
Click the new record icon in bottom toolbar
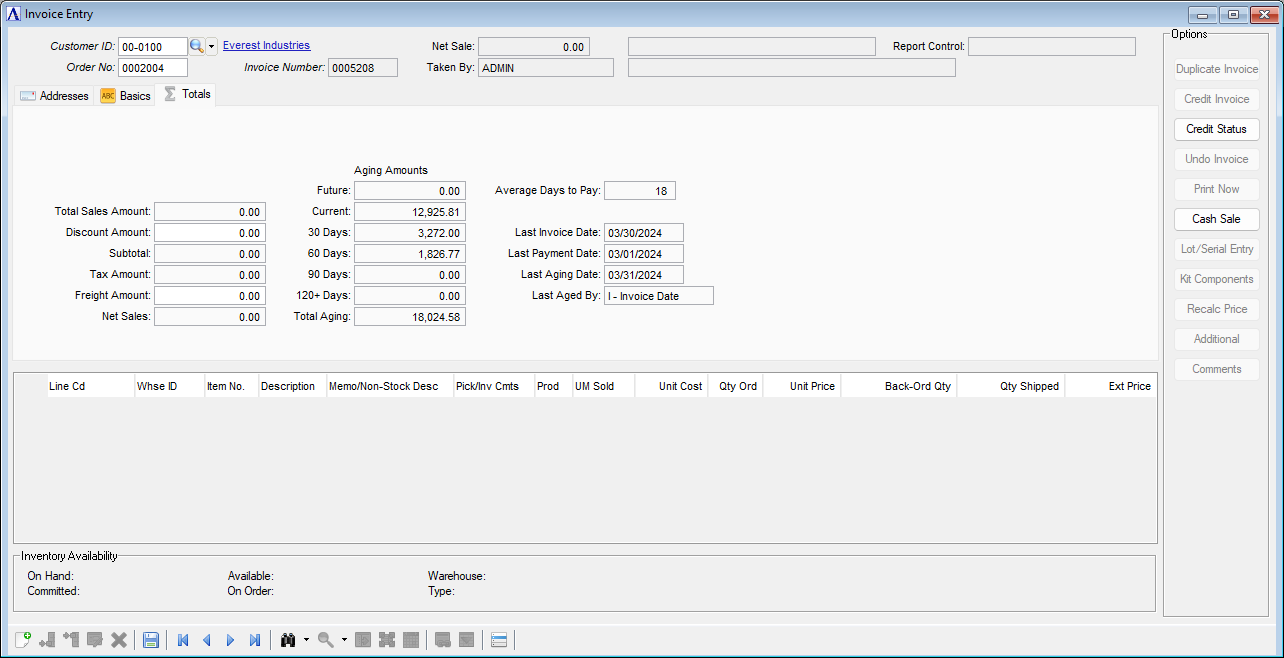(23, 640)
